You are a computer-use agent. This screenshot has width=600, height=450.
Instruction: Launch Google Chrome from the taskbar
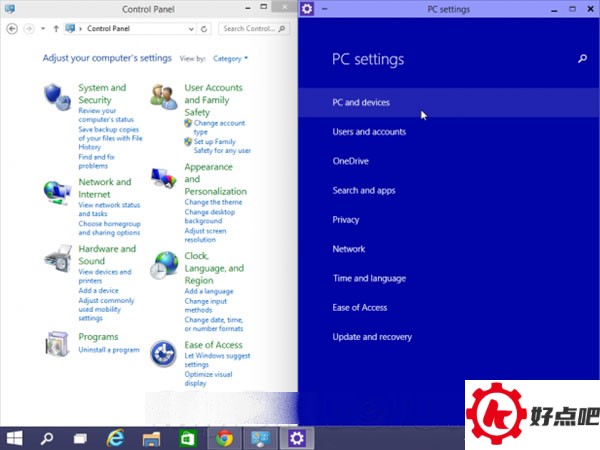tap(224, 438)
